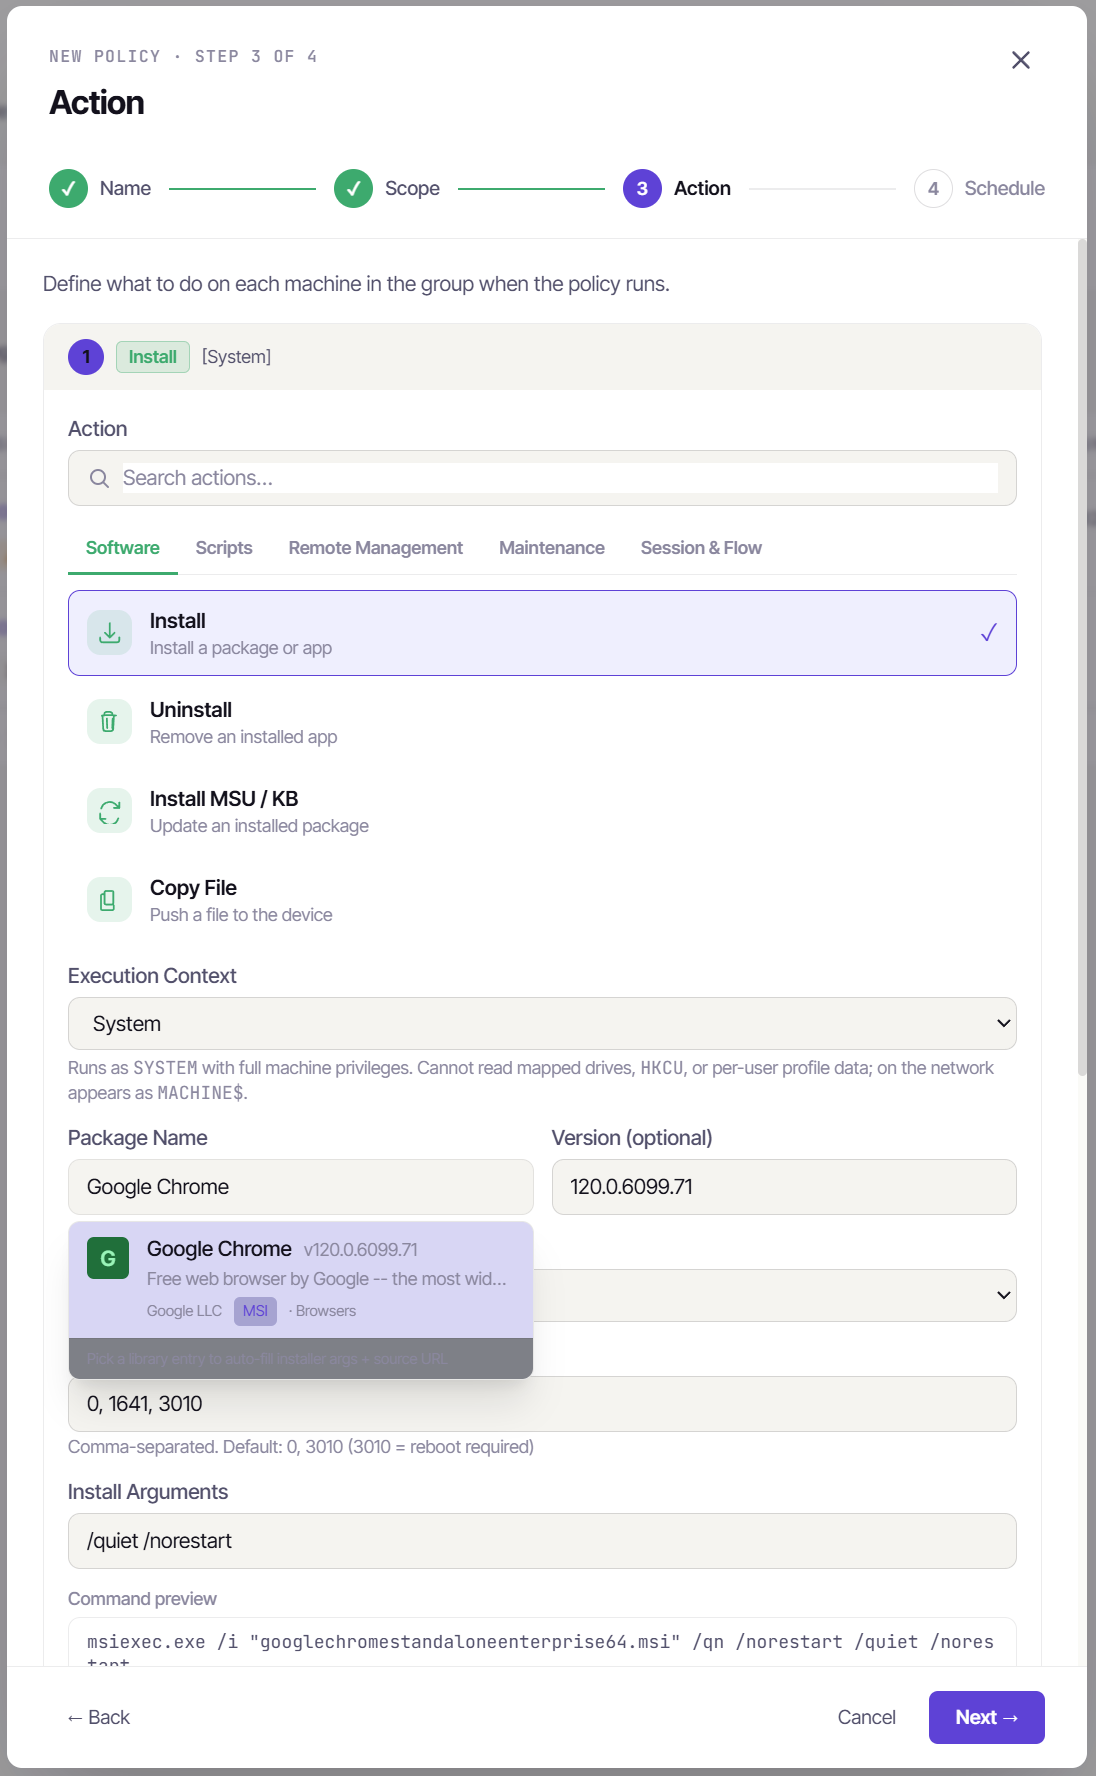
Task: Click the Copy File icon
Action: 109,900
